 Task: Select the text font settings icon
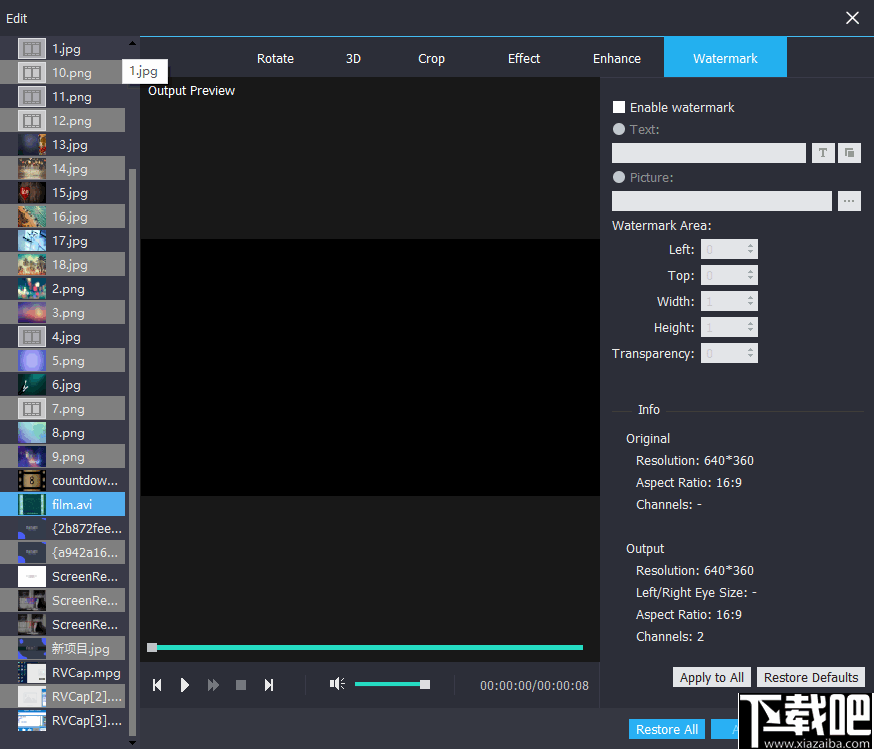click(822, 152)
